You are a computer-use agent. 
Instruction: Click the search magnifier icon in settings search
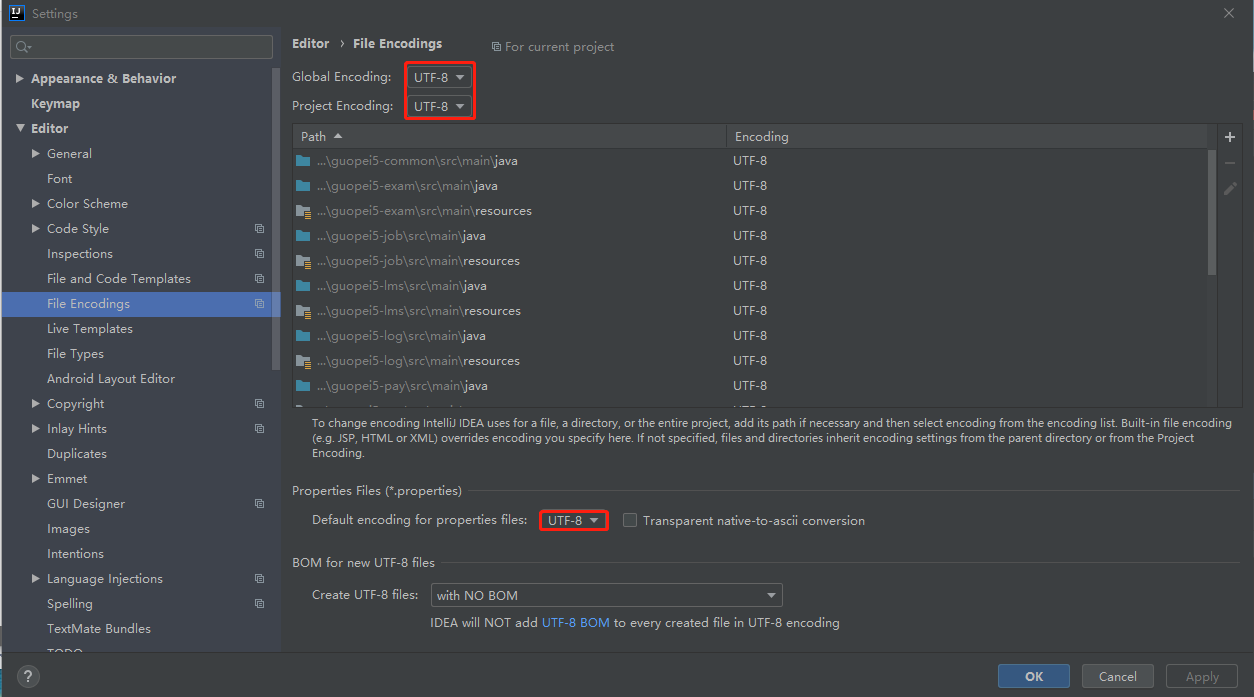tap(23, 47)
